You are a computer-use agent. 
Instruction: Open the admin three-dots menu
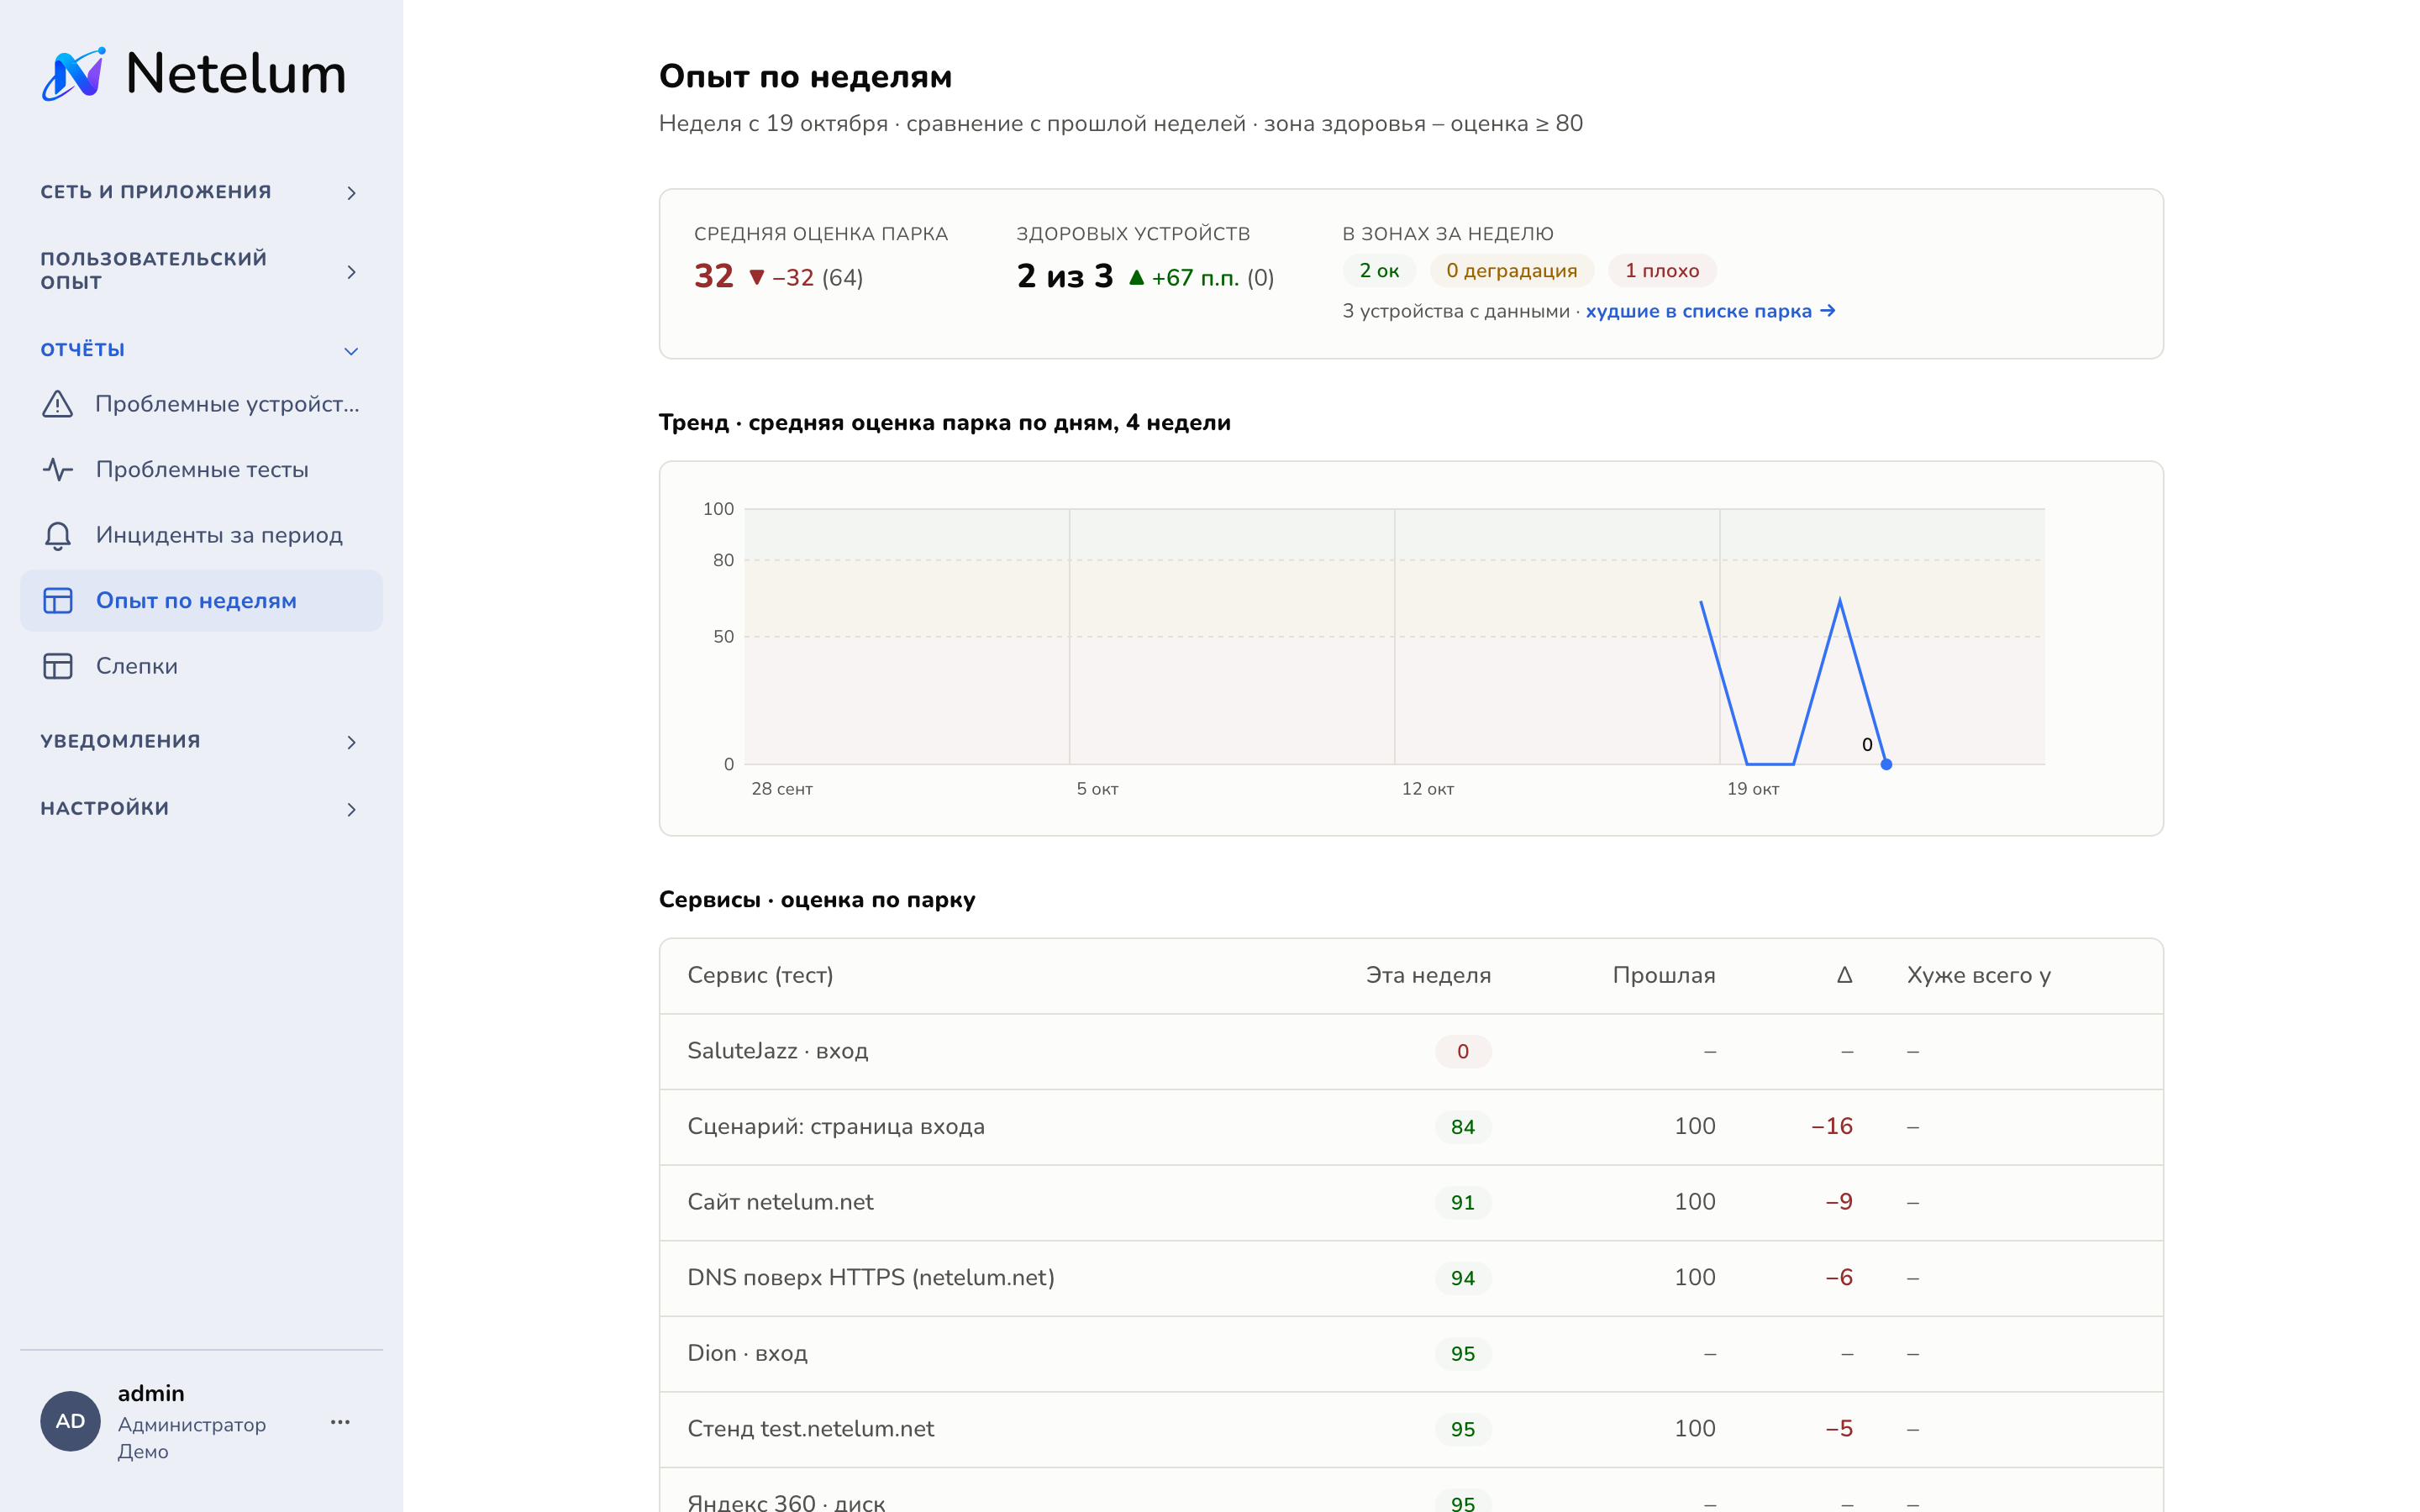click(340, 1421)
